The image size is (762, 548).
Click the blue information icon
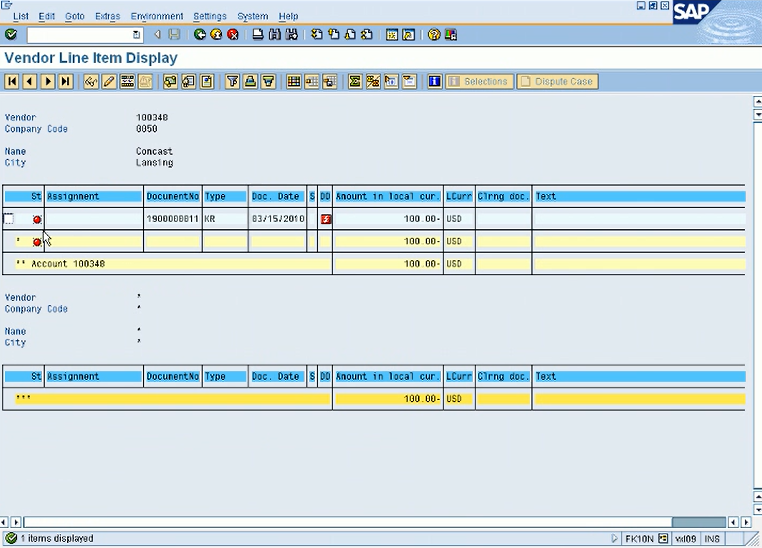[x=434, y=81]
